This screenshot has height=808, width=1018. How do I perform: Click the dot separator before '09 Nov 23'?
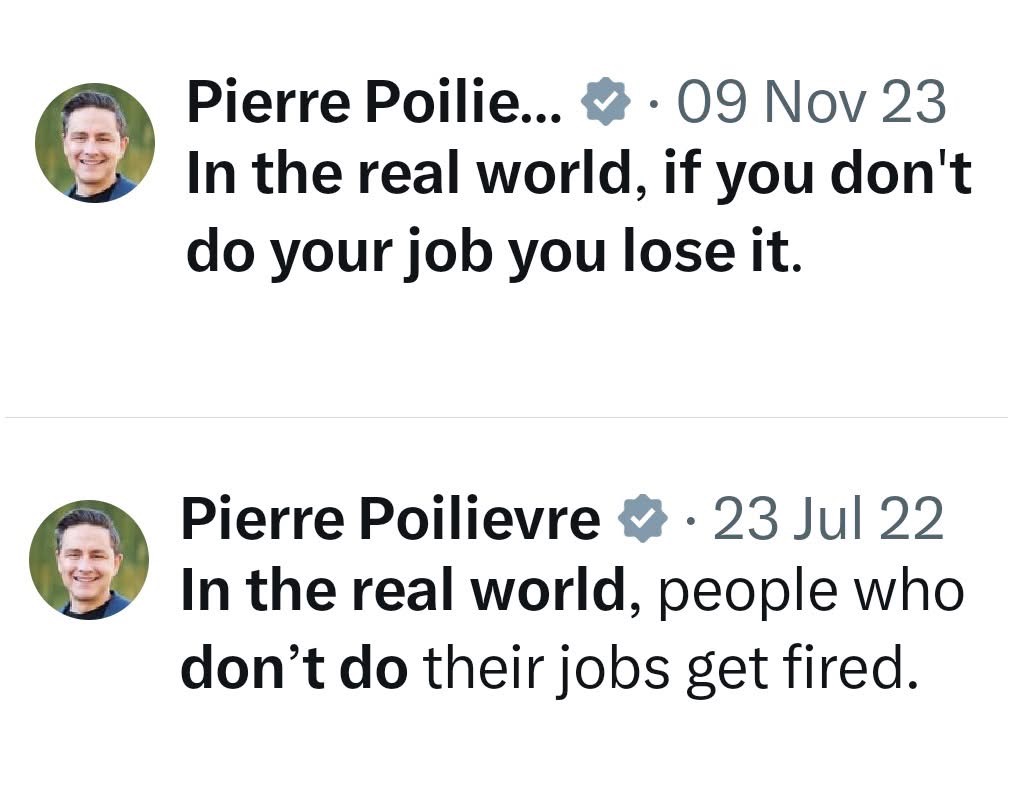click(653, 103)
